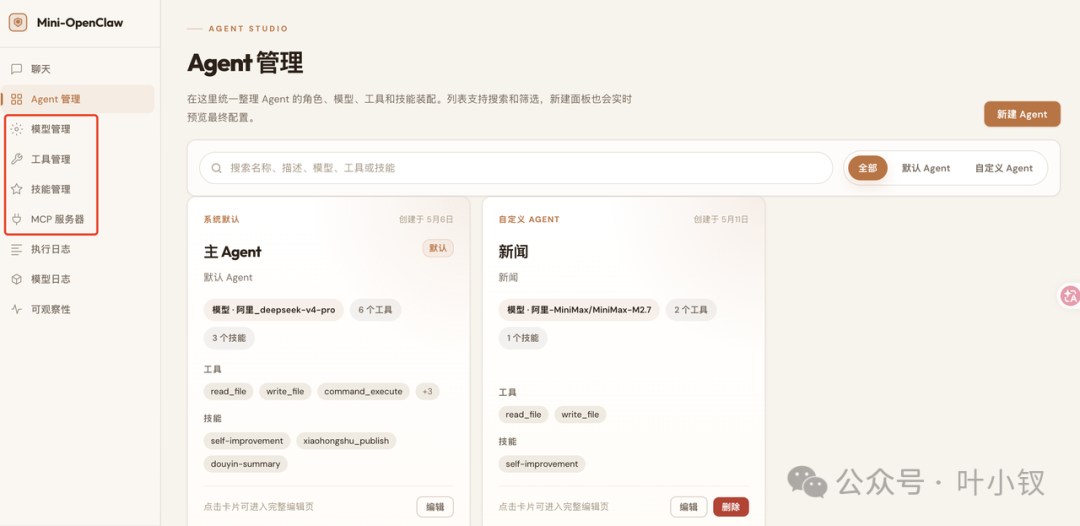Click the MCP 服务器 plug icon
This screenshot has height=526, width=1080.
(17, 220)
